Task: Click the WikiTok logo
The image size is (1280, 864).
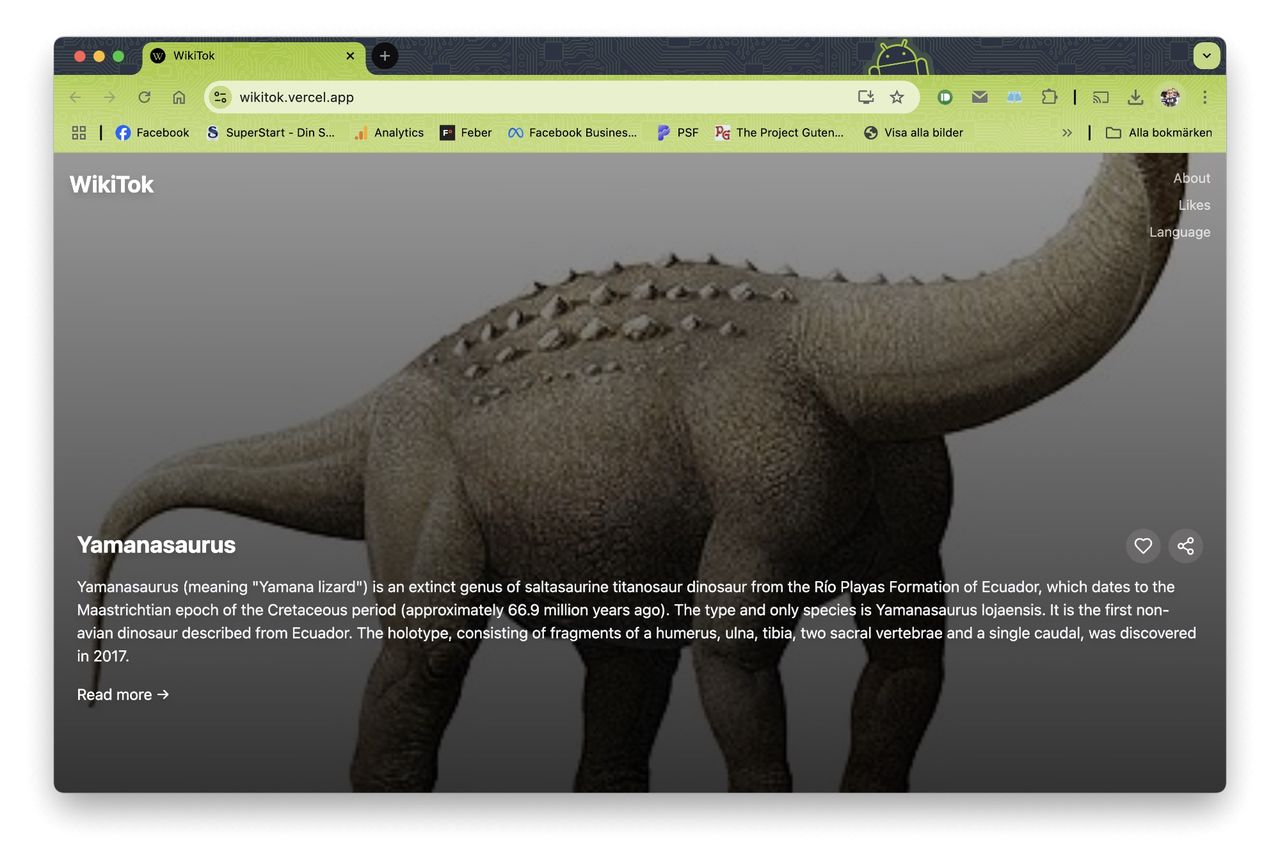Action: pyautogui.click(x=112, y=184)
